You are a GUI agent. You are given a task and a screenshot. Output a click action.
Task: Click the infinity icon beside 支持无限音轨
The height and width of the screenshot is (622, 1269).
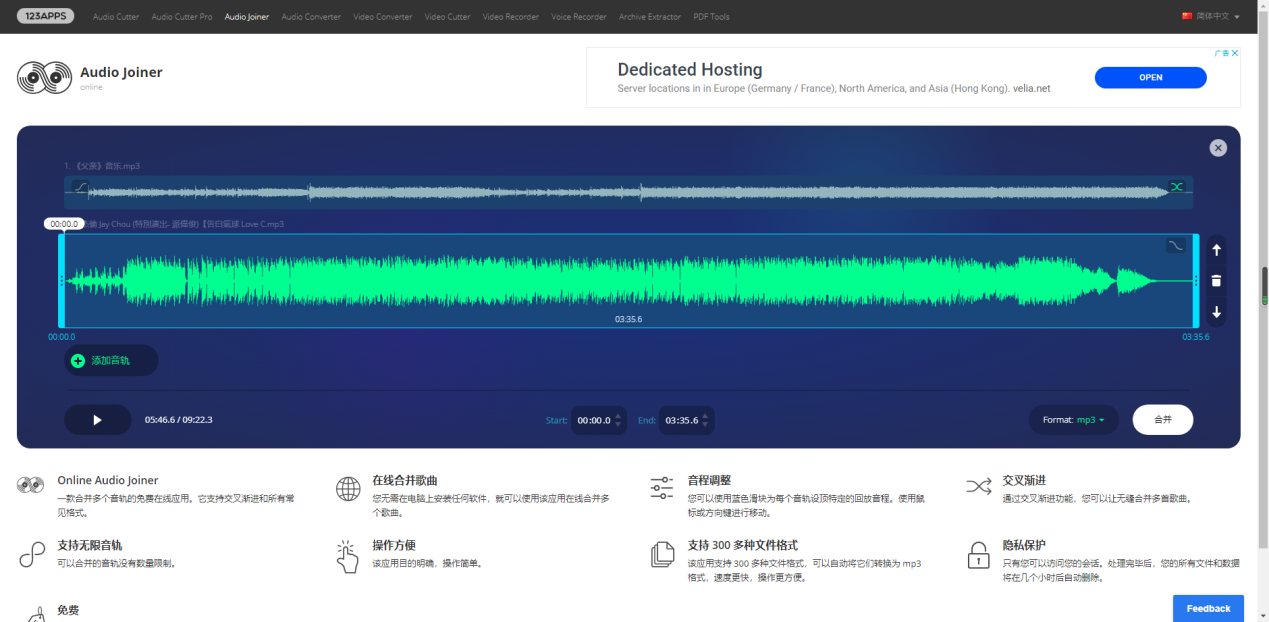click(32, 555)
